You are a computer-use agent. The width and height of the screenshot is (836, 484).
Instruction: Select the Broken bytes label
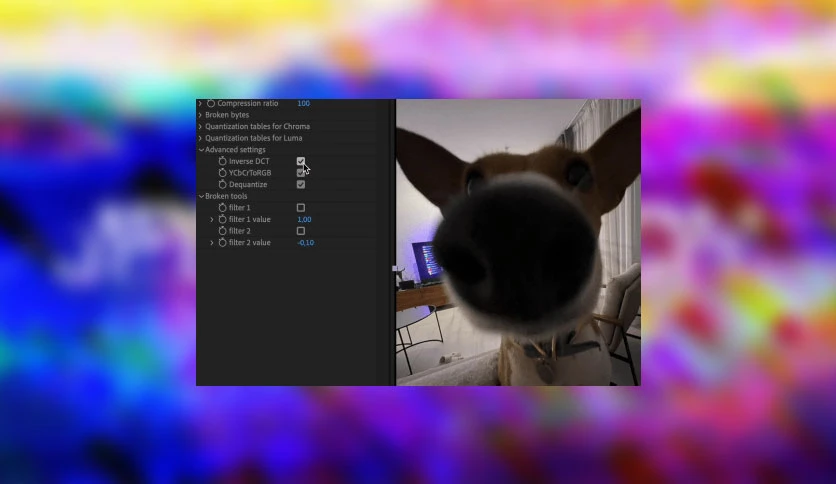pyautogui.click(x=227, y=115)
